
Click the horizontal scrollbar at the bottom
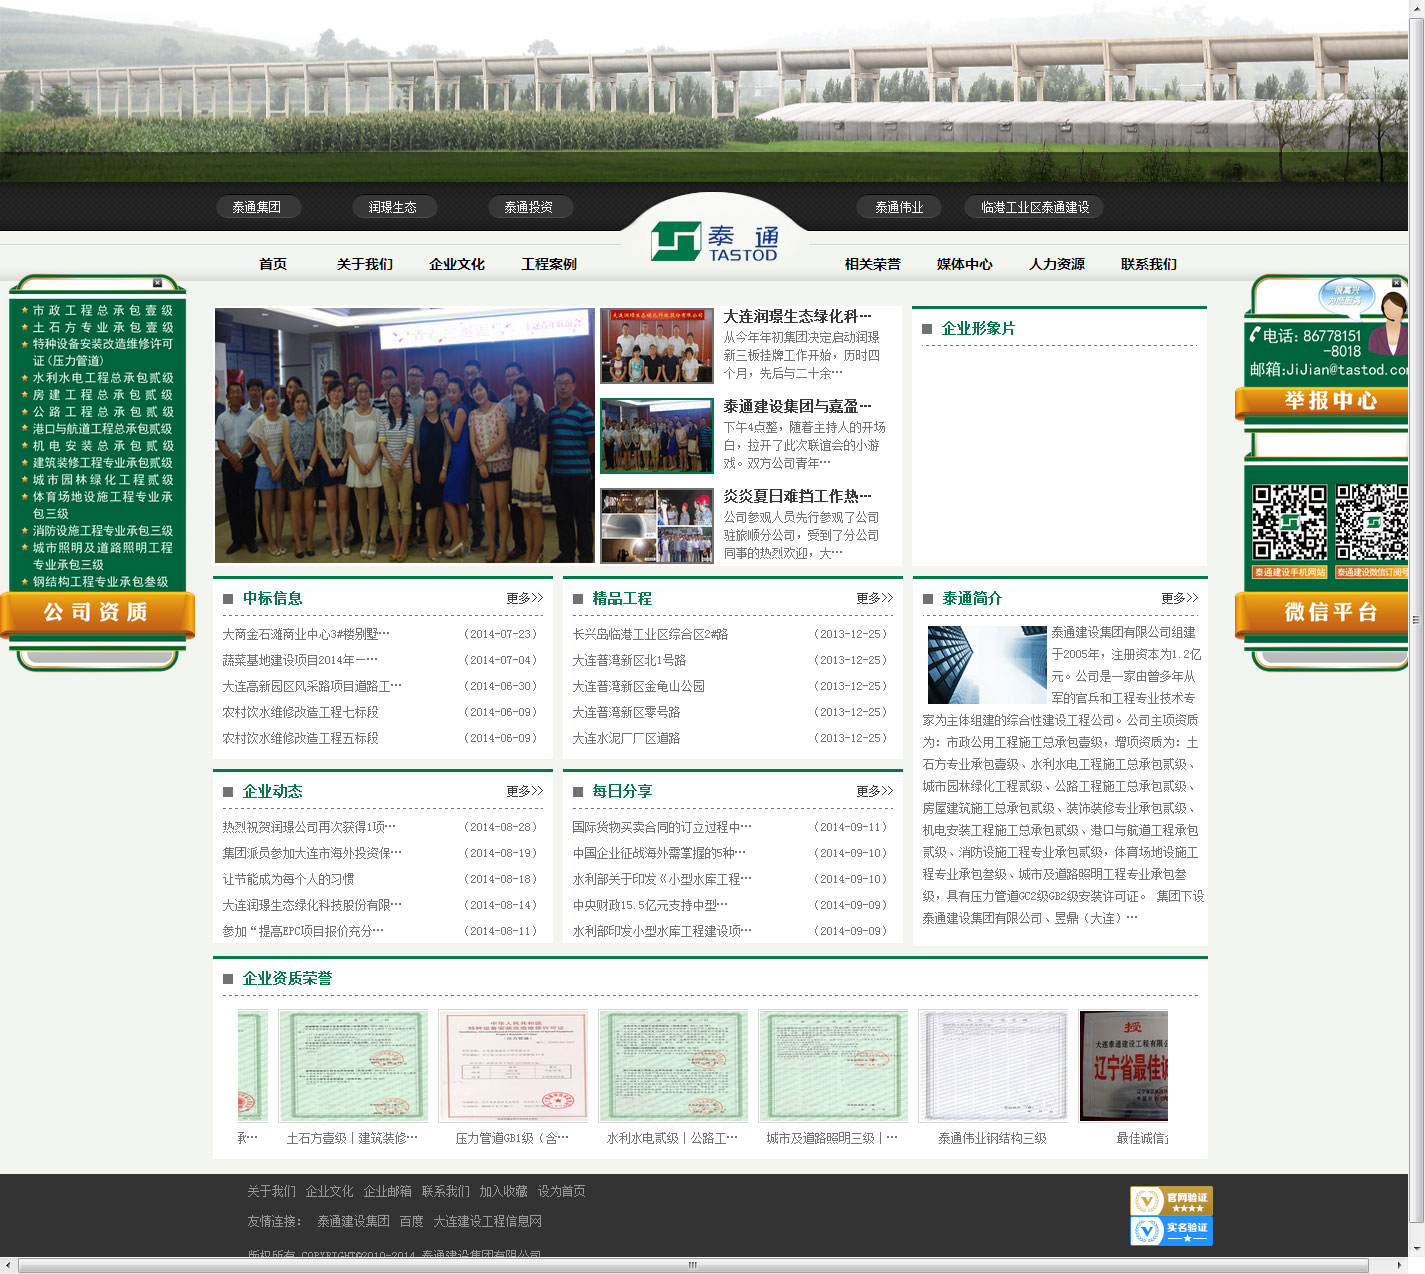(x=692, y=1265)
